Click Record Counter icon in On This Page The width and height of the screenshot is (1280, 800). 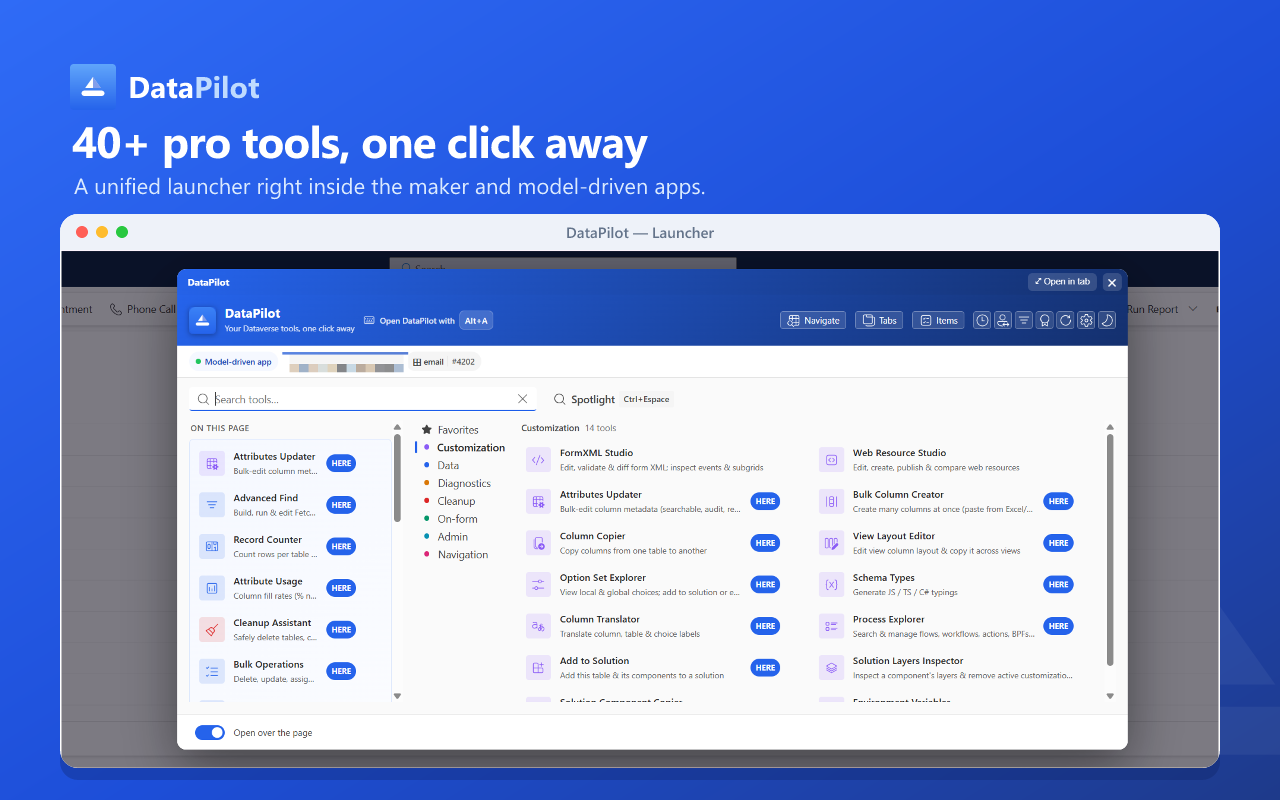[x=212, y=546]
